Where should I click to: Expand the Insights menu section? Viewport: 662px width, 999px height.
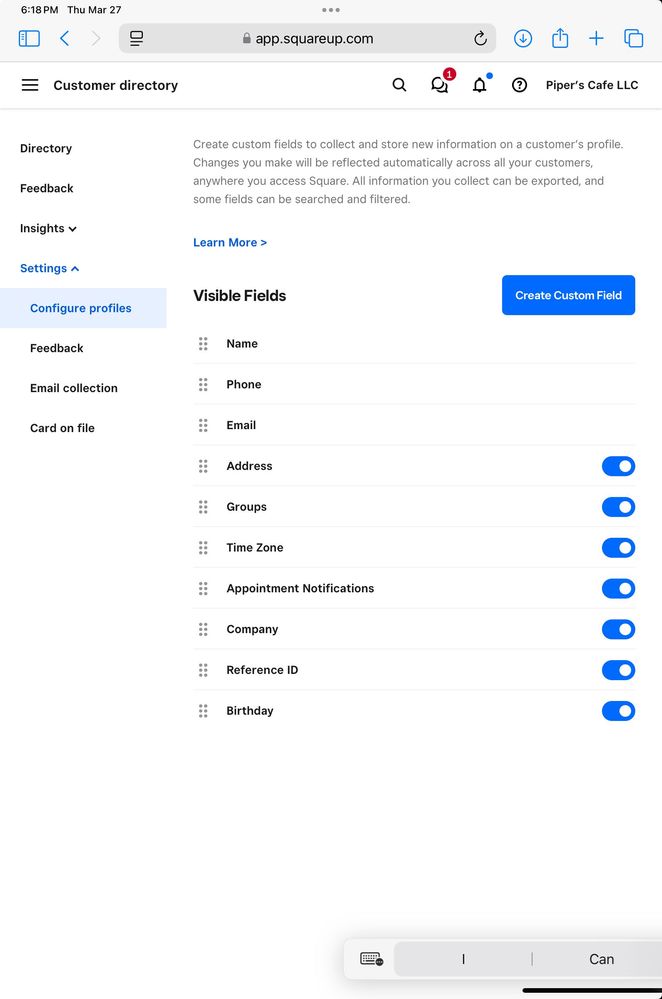tap(48, 228)
